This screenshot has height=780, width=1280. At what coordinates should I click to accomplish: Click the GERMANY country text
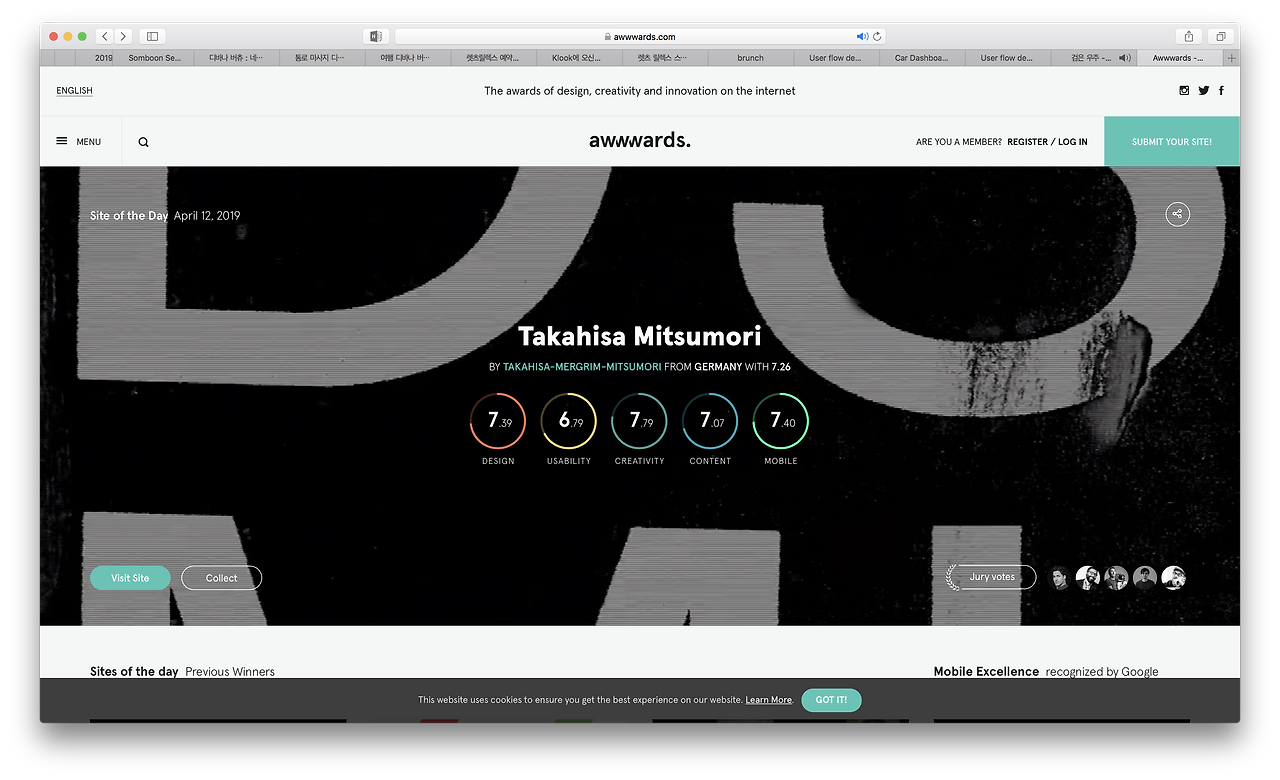click(x=718, y=367)
